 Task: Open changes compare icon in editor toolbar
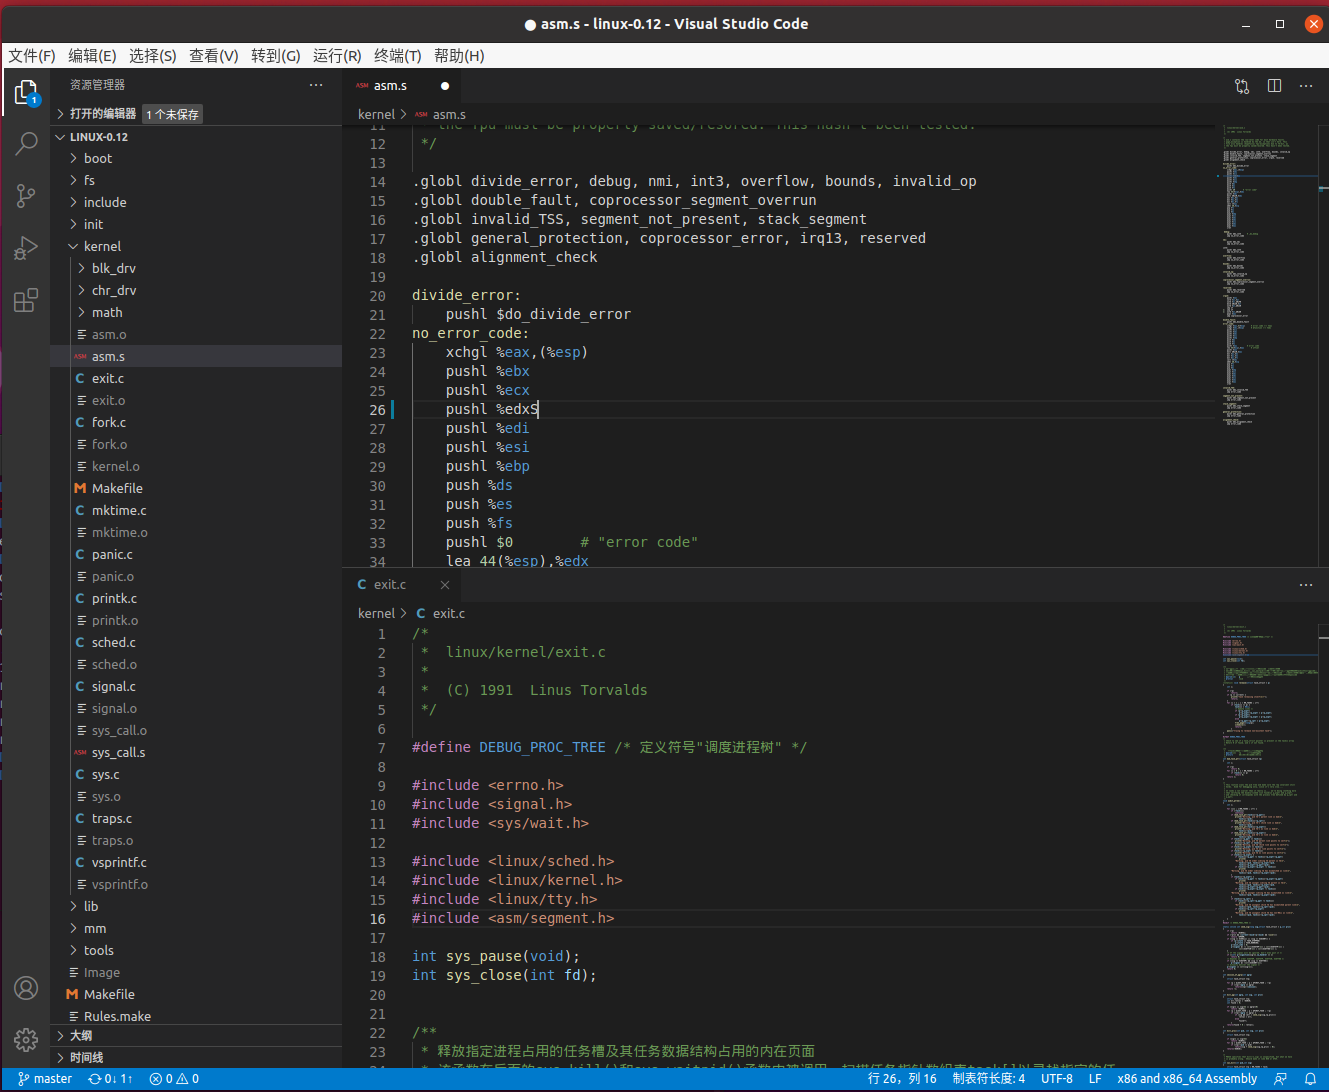[x=1242, y=86]
